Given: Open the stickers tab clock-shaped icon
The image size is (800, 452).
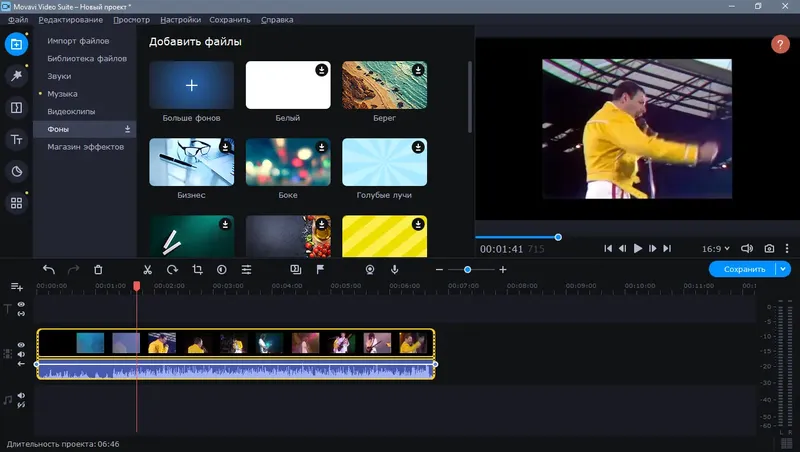Looking at the screenshot, I should point(16,171).
